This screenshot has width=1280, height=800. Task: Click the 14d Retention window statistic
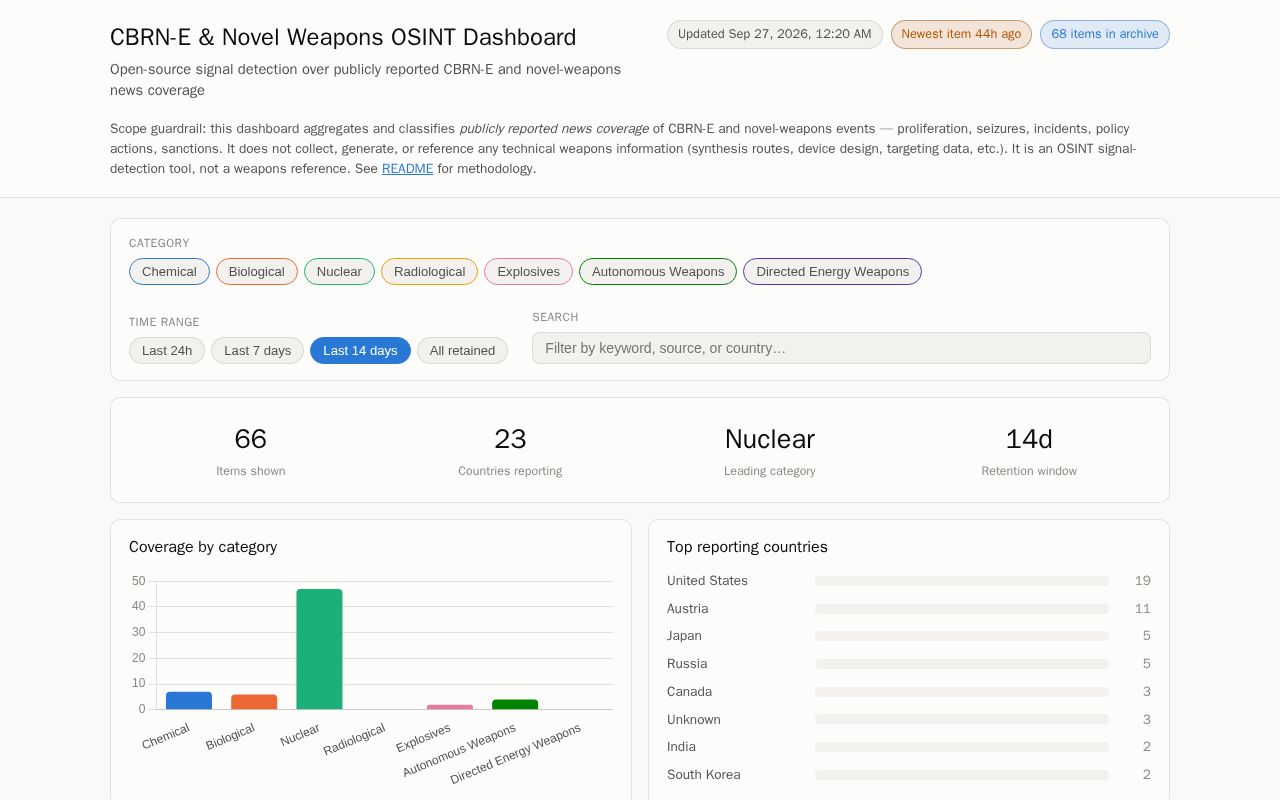(x=1029, y=450)
